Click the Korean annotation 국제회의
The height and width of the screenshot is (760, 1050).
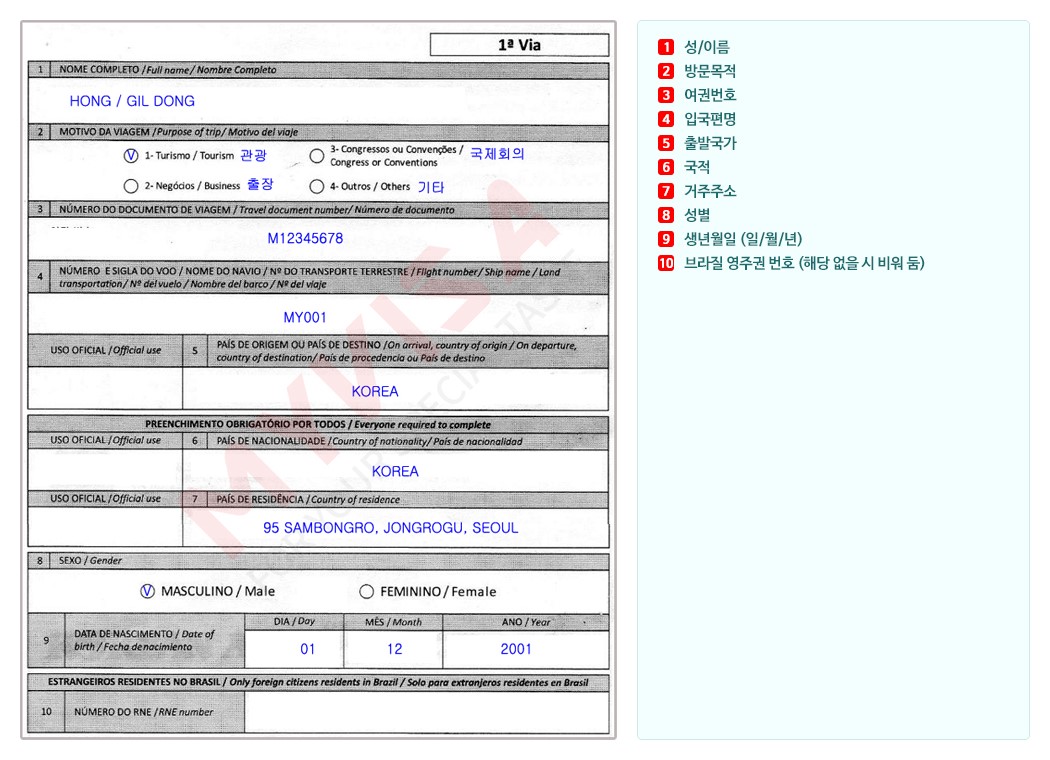click(x=497, y=153)
